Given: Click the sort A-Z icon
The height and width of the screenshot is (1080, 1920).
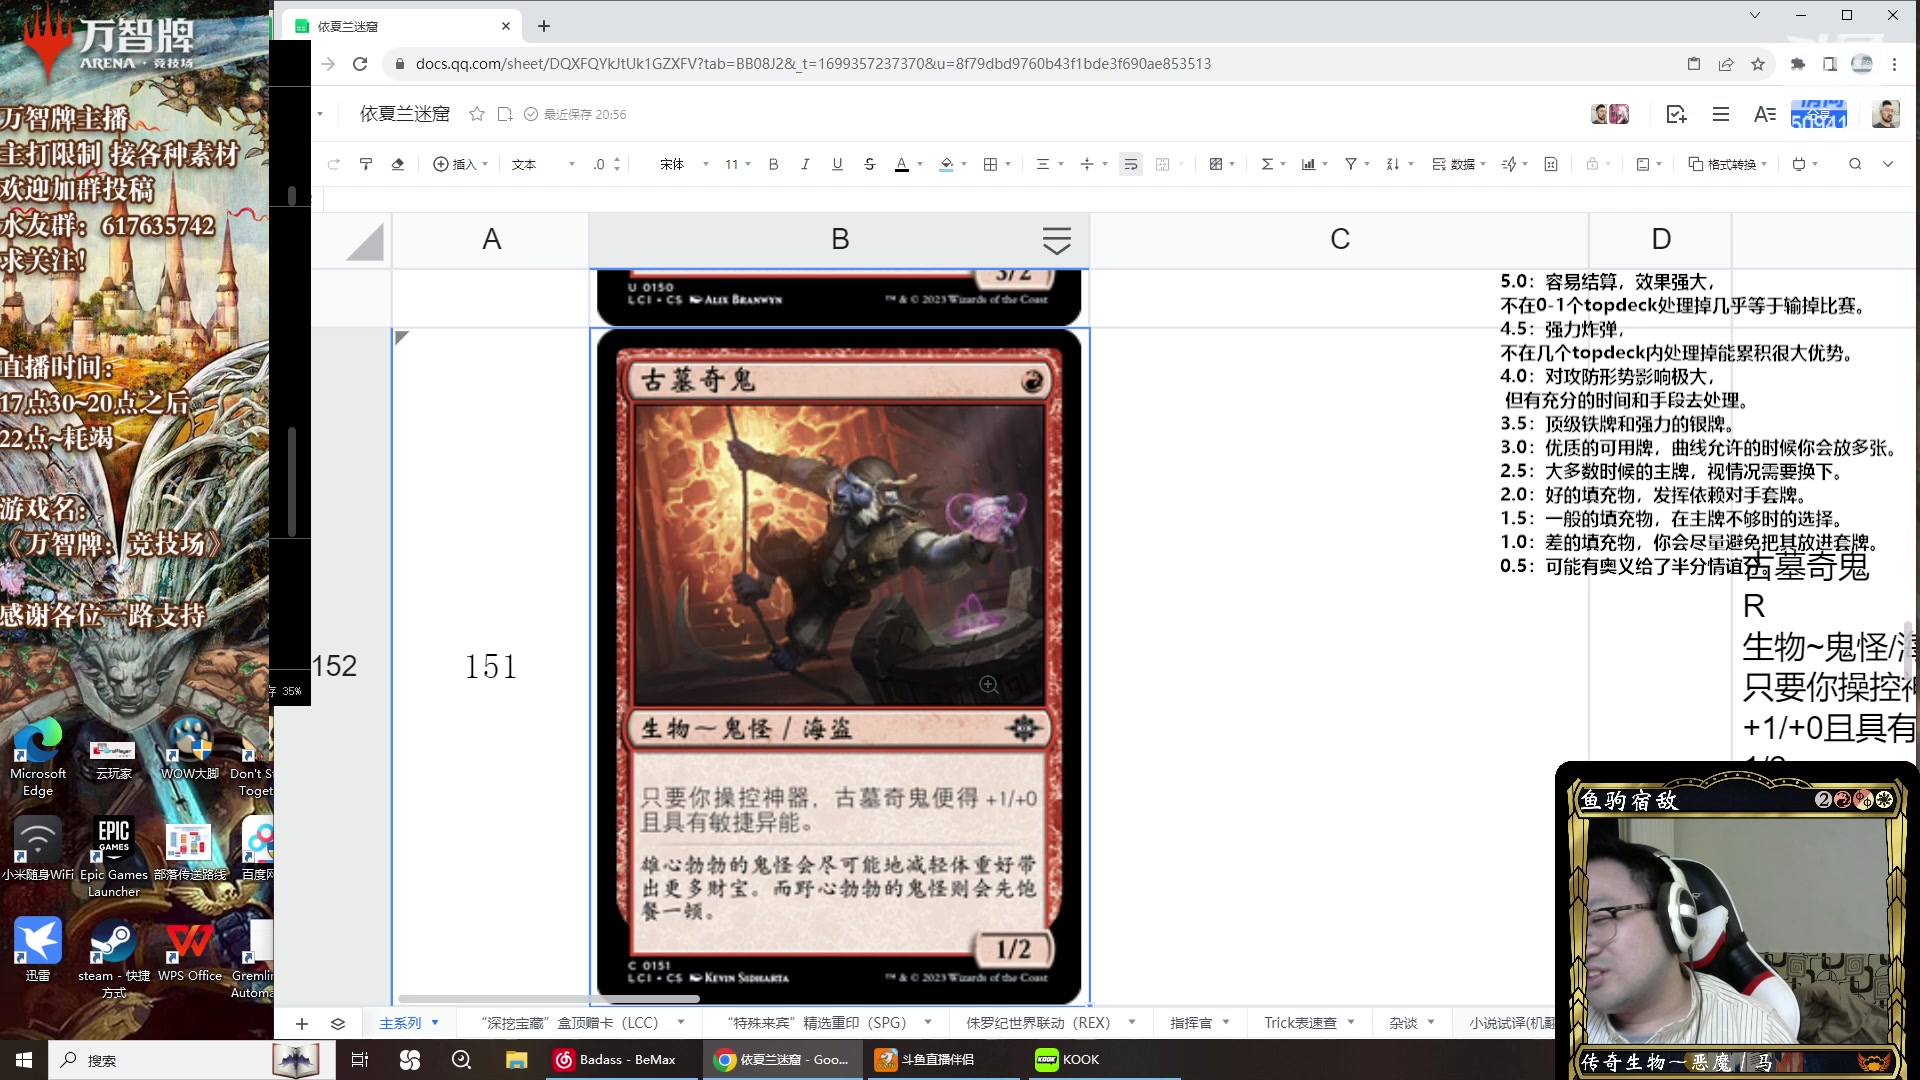Looking at the screenshot, I should click(x=1393, y=164).
